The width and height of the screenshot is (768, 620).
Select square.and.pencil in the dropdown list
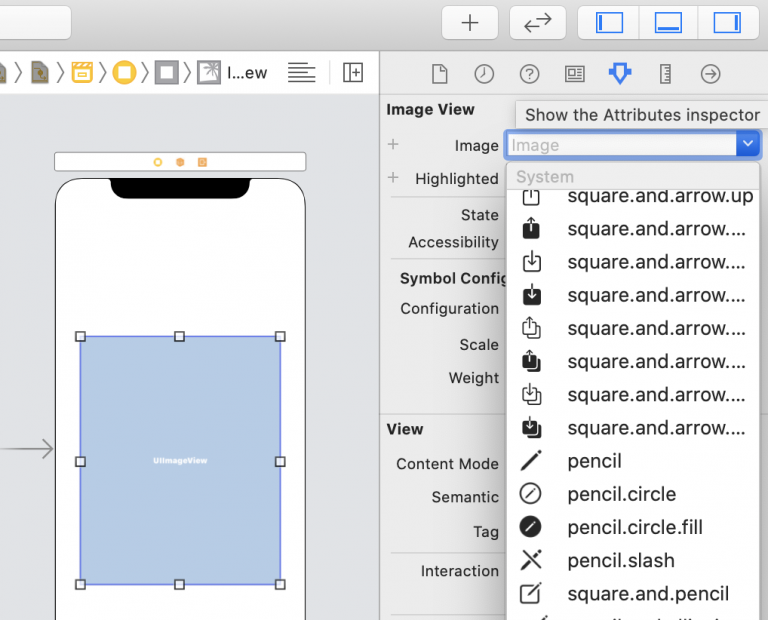pos(647,594)
